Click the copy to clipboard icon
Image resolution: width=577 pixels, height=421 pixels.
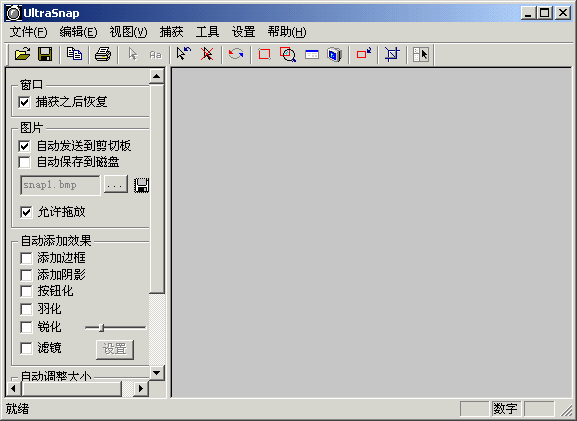pyautogui.click(x=74, y=54)
